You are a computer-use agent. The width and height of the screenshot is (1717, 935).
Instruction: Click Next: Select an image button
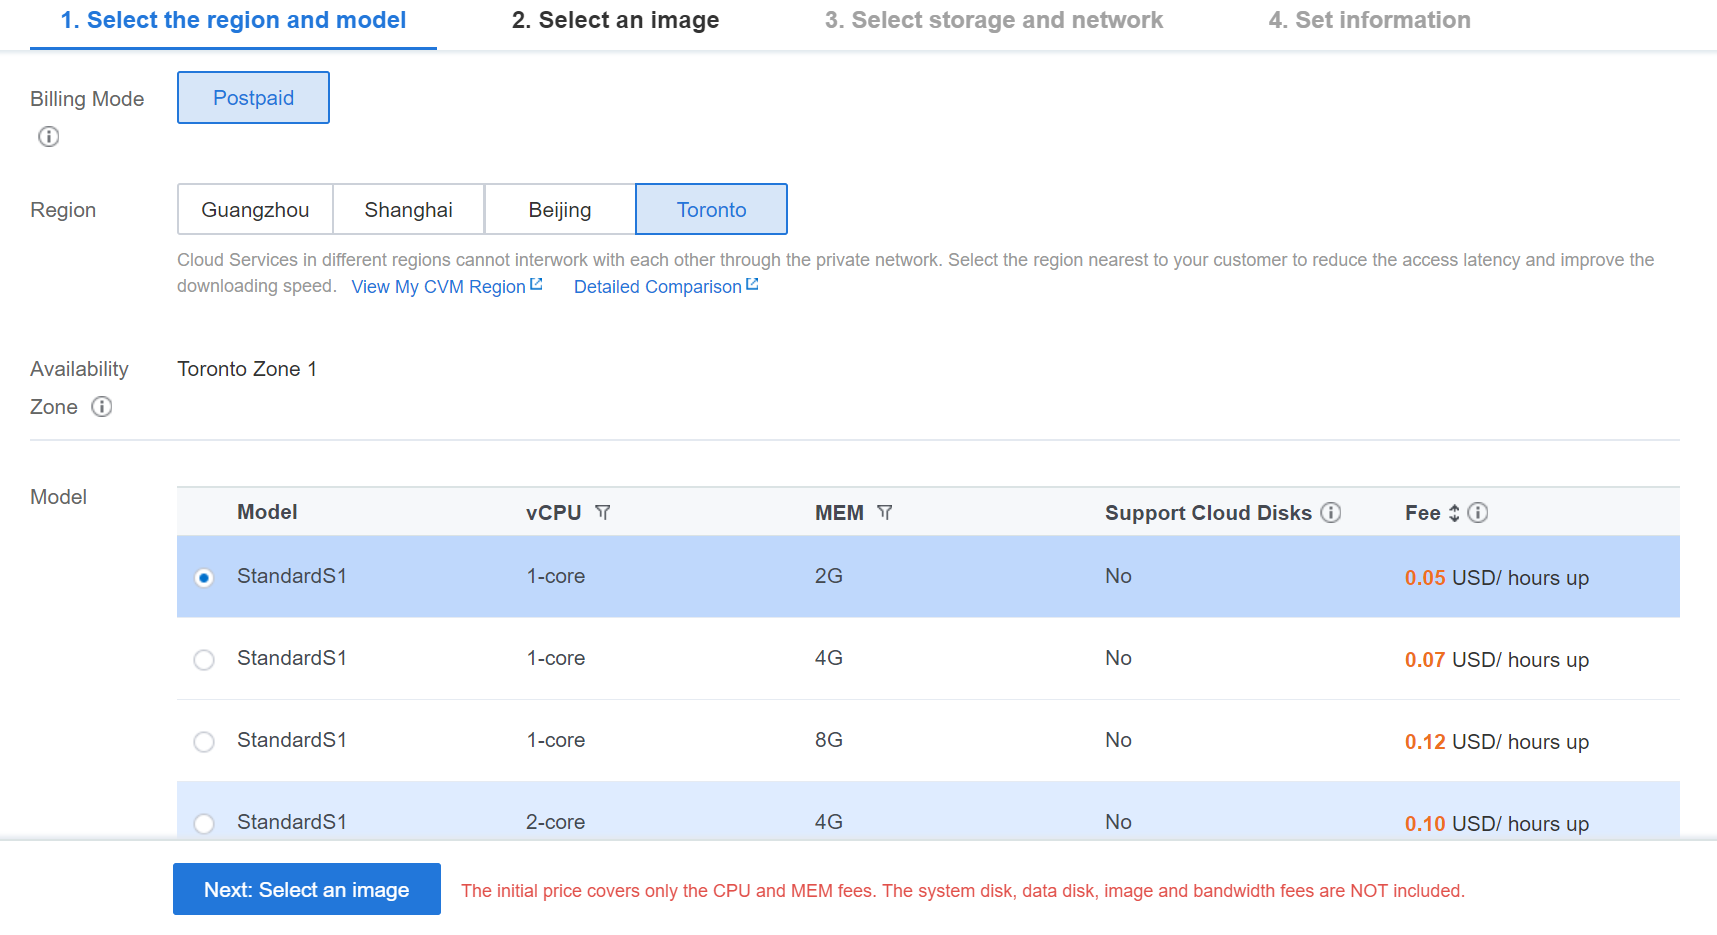(x=307, y=889)
